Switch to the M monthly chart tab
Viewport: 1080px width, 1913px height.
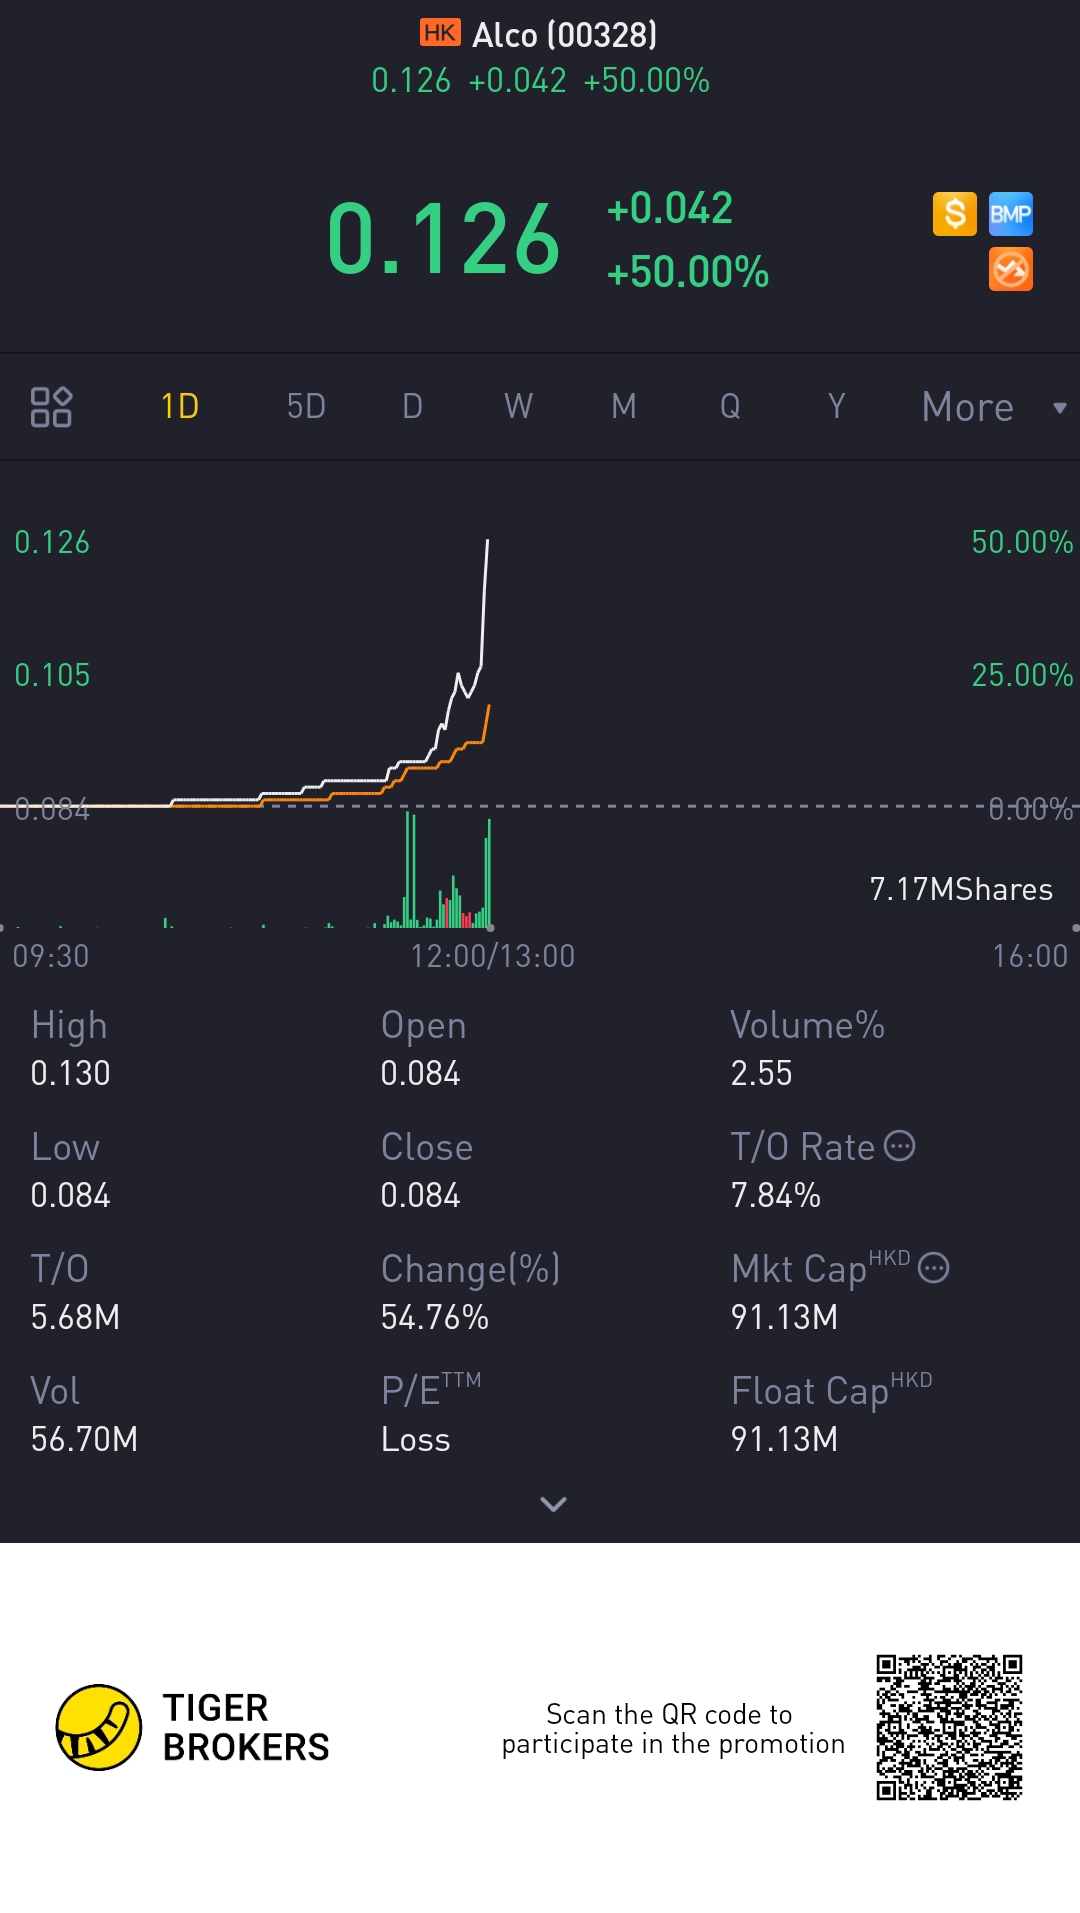(624, 407)
